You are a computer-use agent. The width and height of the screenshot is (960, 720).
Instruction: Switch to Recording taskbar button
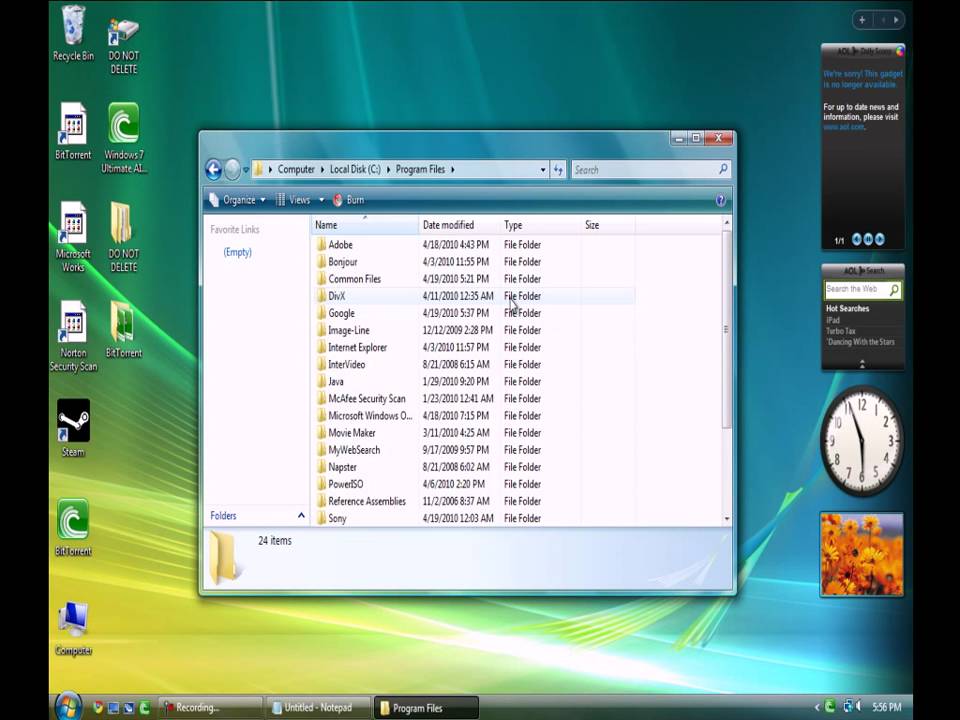(x=211, y=708)
